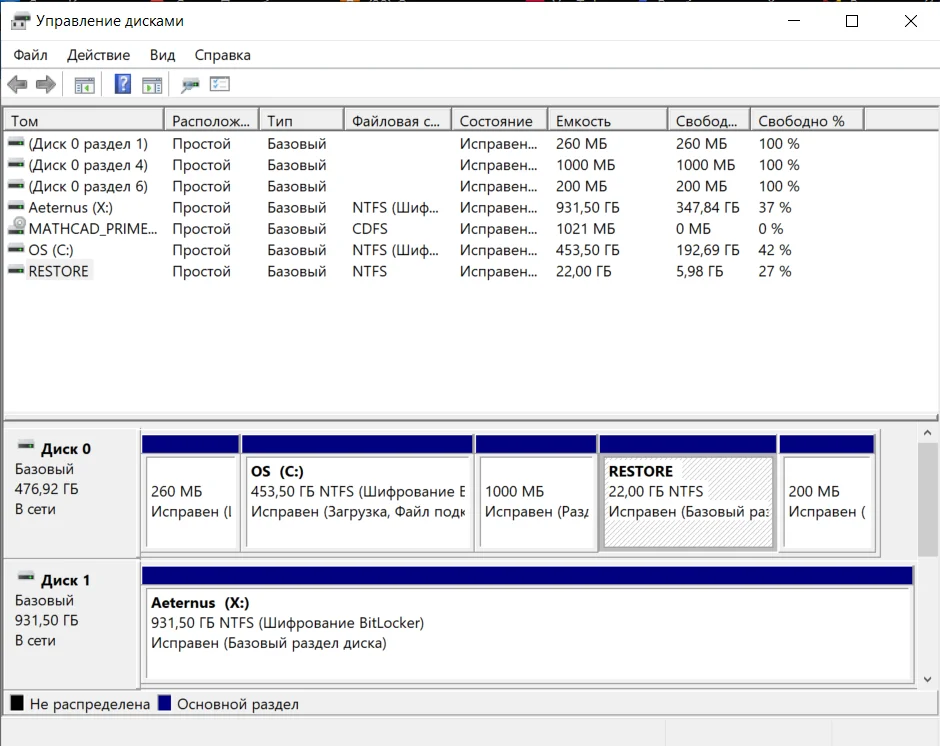Open the Вид menu
This screenshot has height=746, width=940.
(x=162, y=55)
